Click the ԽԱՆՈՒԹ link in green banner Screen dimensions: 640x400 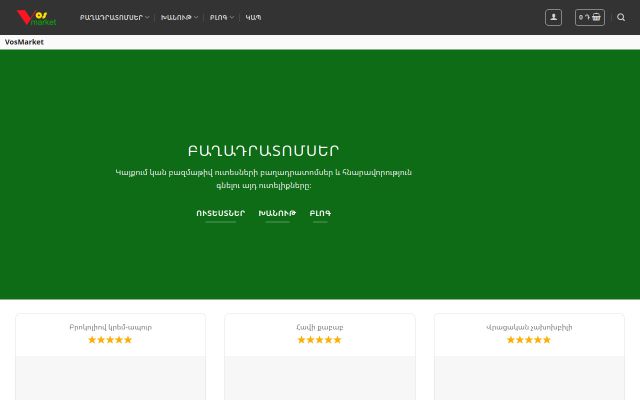tap(277, 213)
